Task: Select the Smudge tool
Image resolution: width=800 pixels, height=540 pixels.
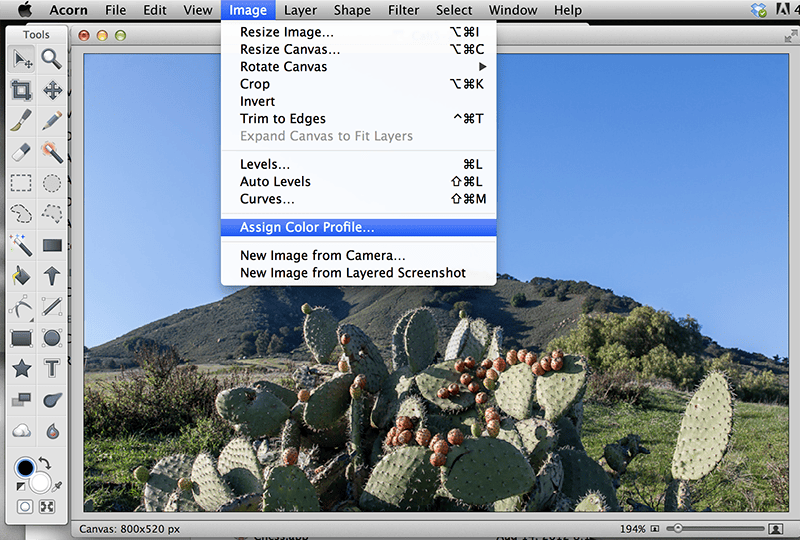Action: 52,400
